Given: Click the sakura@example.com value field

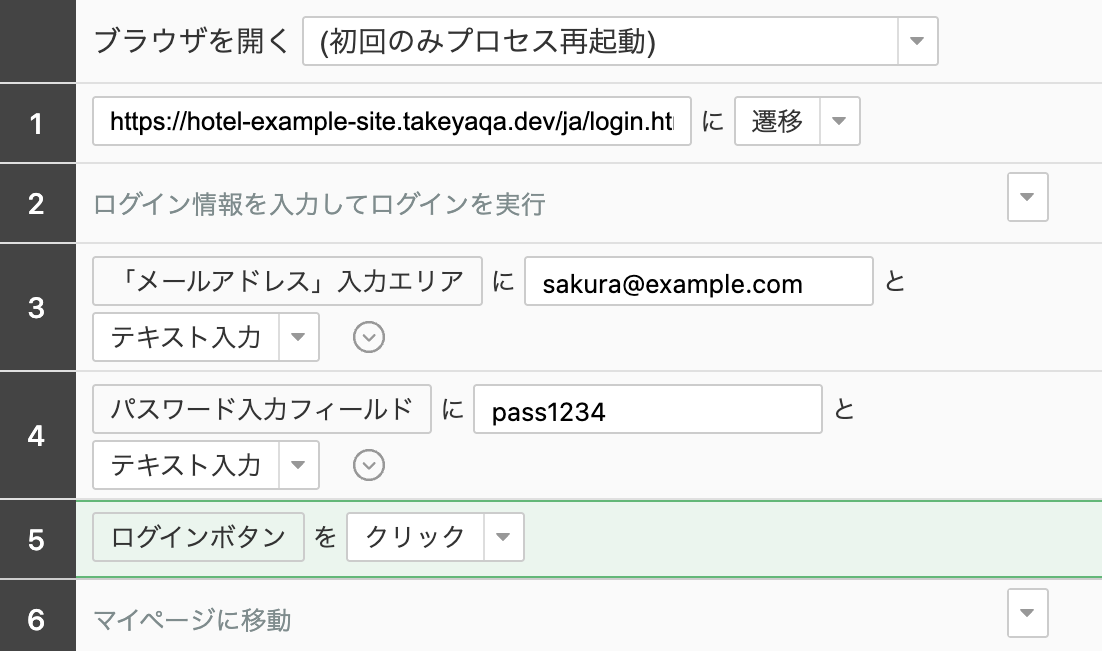Looking at the screenshot, I should coord(698,283).
